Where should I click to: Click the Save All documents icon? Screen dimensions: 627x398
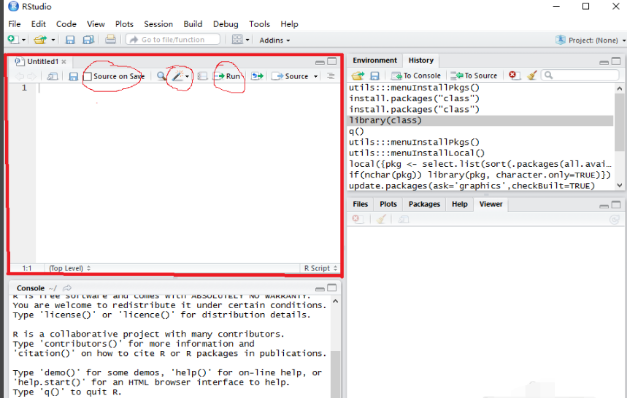tap(88, 40)
